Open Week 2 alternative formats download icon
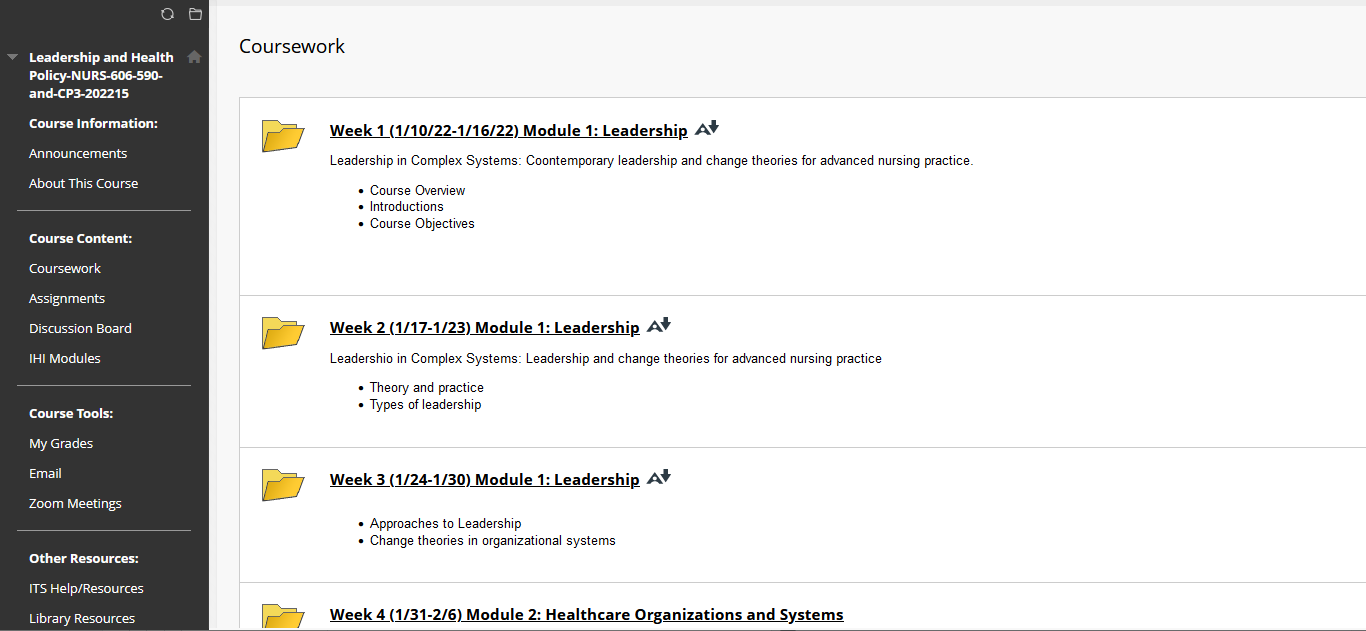This screenshot has width=1366, height=631. pyautogui.click(x=659, y=326)
